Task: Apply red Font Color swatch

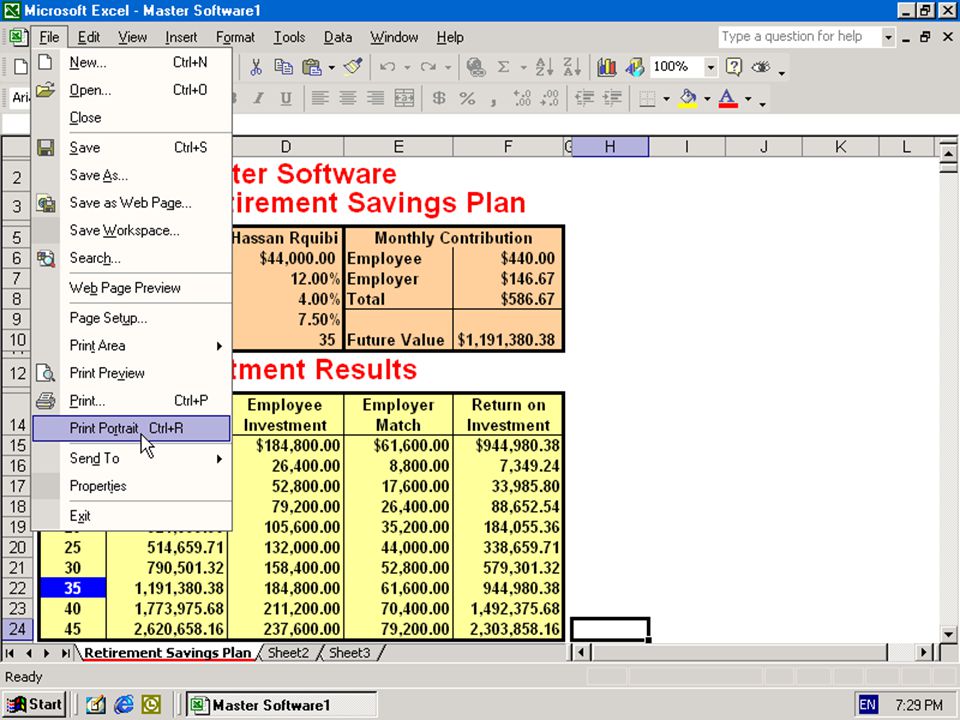Action: click(x=728, y=99)
